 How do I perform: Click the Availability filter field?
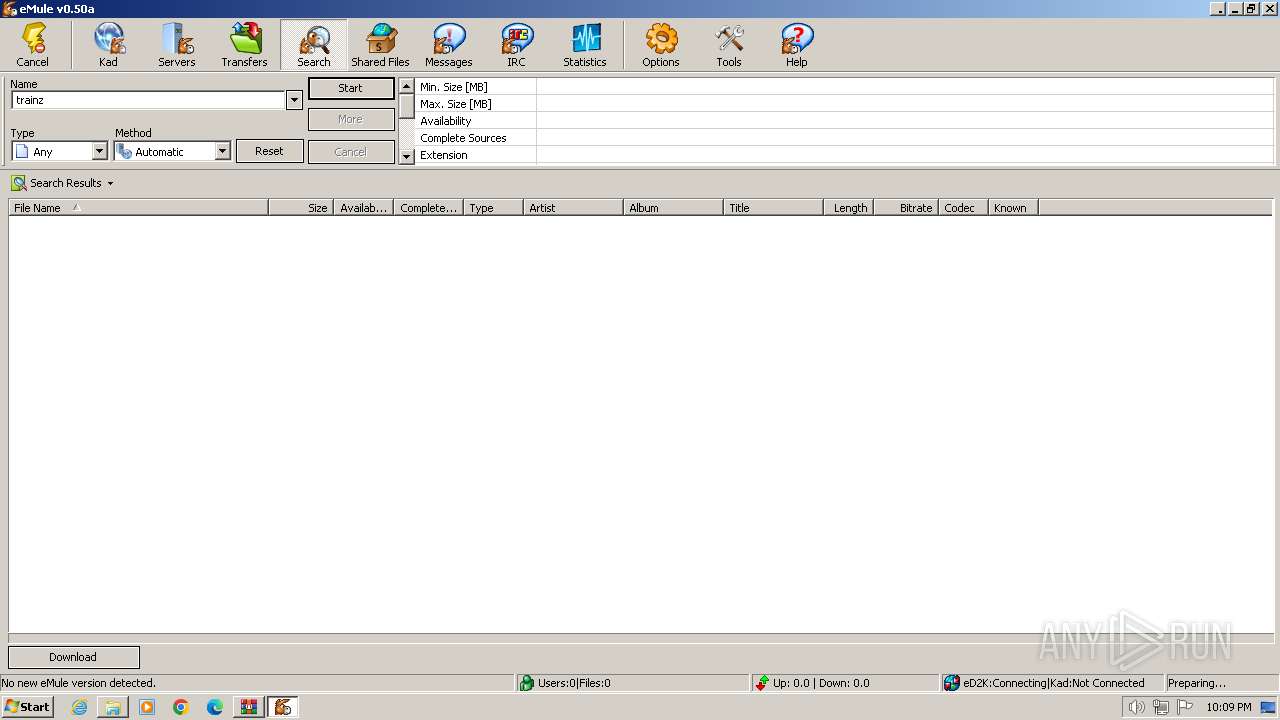pos(904,121)
